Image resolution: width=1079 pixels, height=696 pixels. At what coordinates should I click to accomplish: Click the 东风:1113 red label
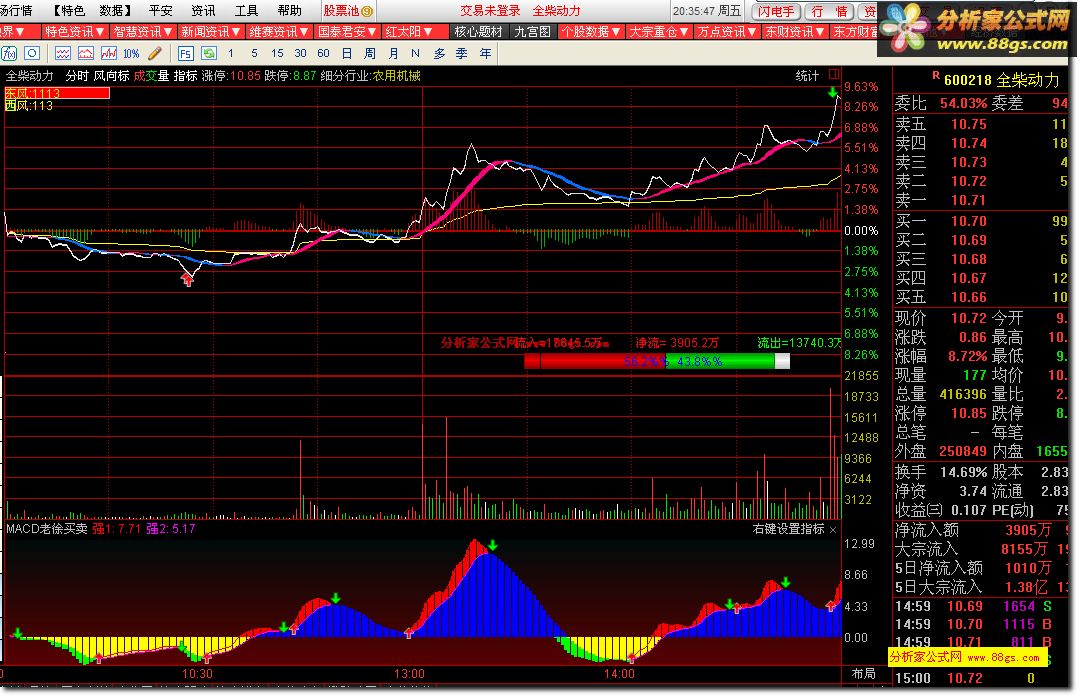[x=57, y=93]
